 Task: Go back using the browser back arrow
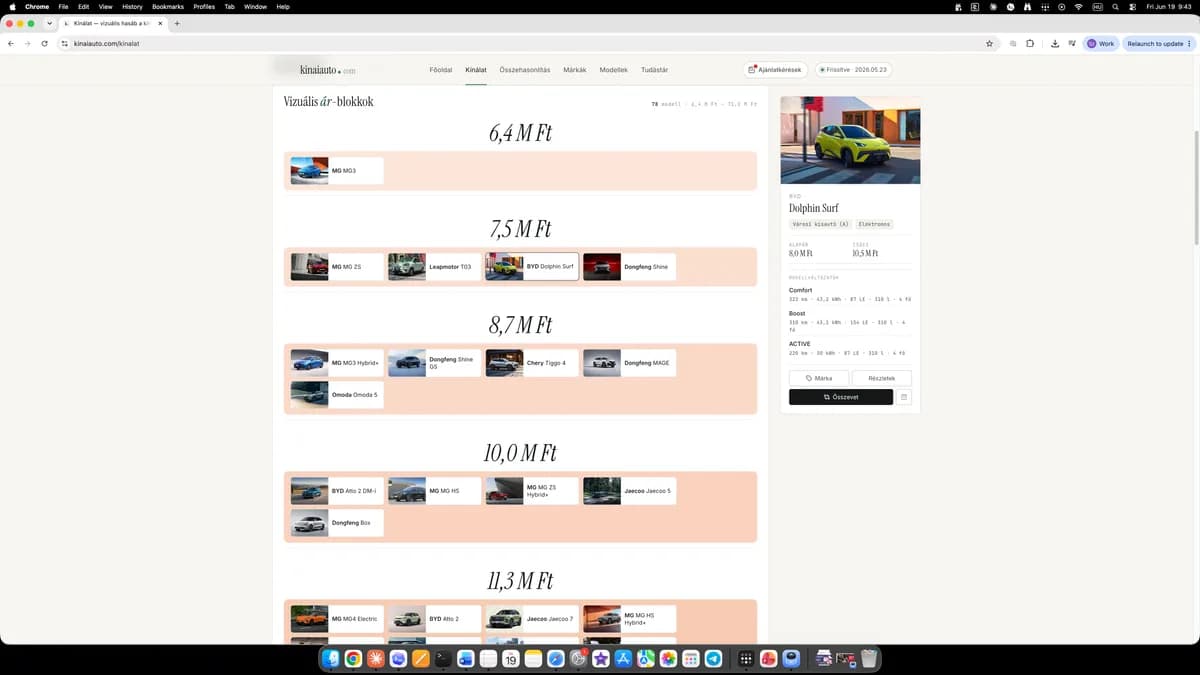(x=11, y=44)
